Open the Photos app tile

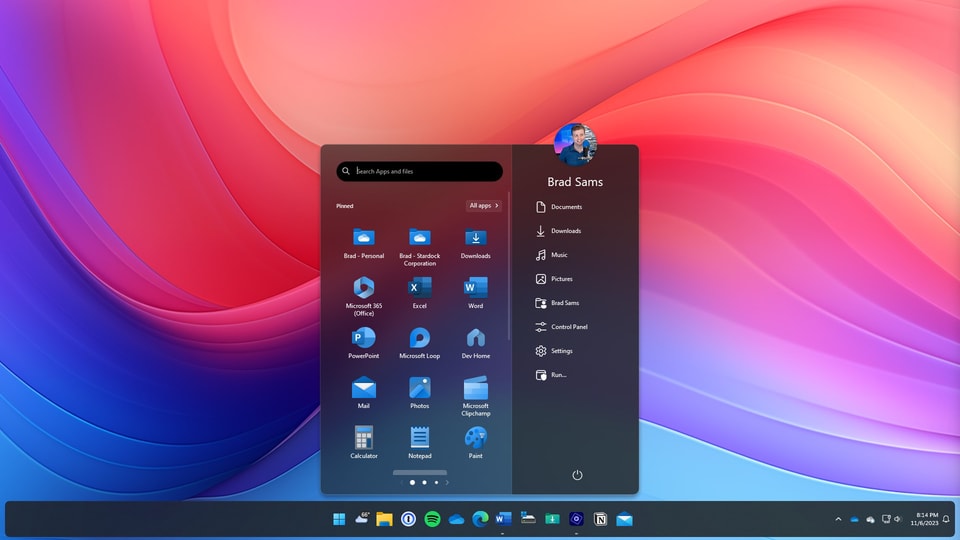(419, 393)
